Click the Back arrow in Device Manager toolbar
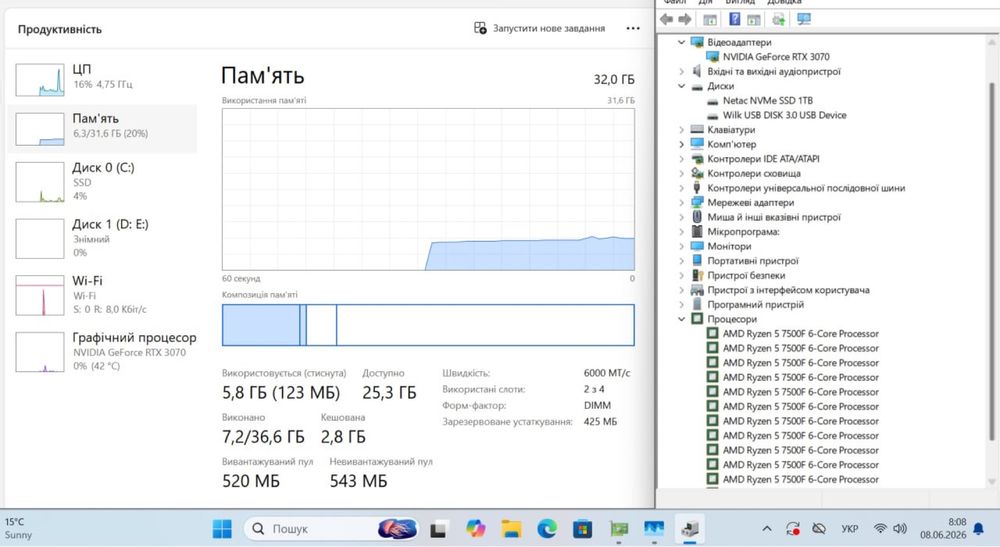 pyautogui.click(x=666, y=19)
